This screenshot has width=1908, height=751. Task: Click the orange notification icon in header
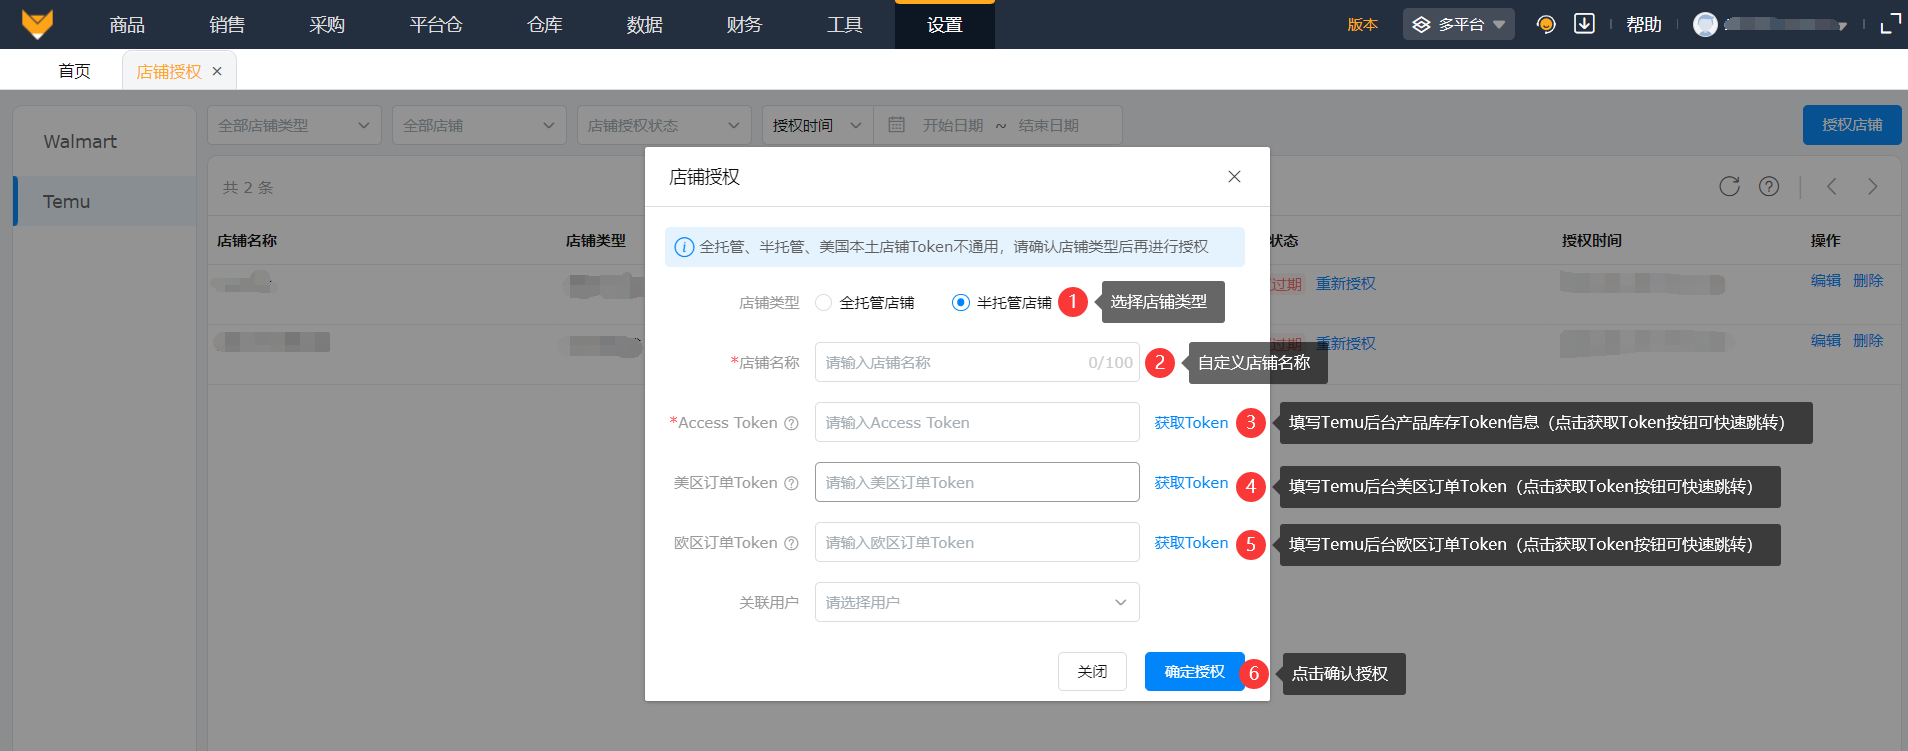click(x=1546, y=24)
